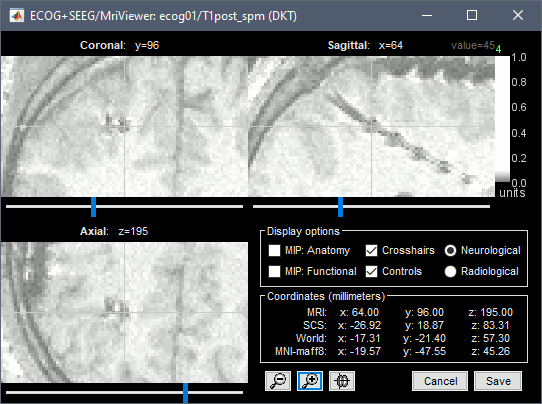Close the MriViewer window
Screen dimensions: 542x404
(518, 16)
